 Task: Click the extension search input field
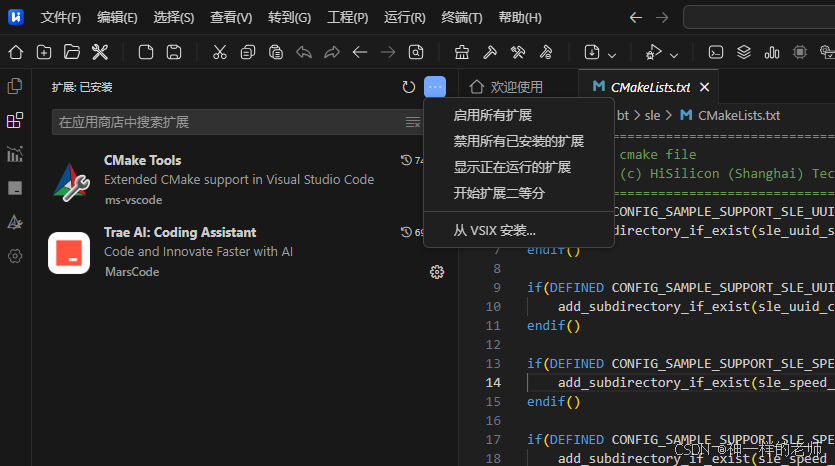[x=238, y=122]
